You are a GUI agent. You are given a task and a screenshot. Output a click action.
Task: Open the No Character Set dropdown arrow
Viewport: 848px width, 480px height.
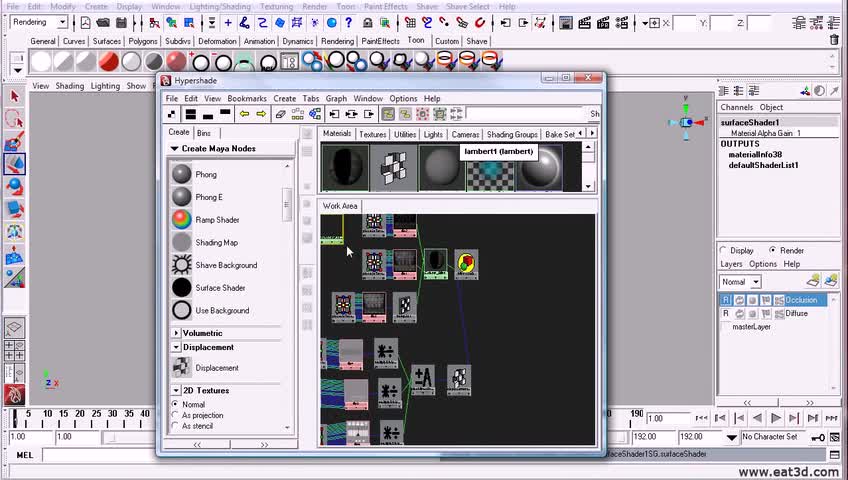click(732, 437)
